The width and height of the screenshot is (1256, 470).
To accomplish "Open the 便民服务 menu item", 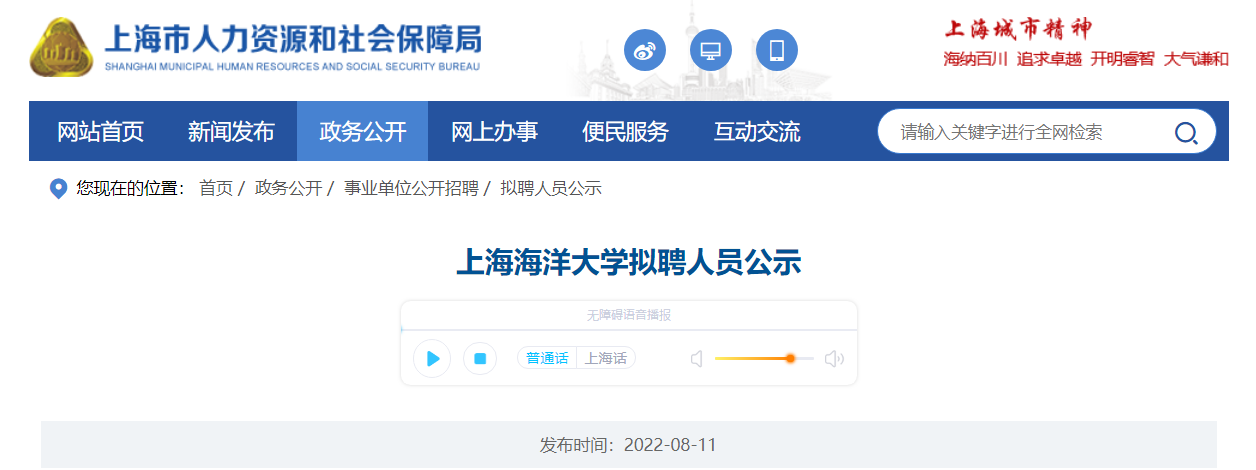I will click(x=625, y=131).
